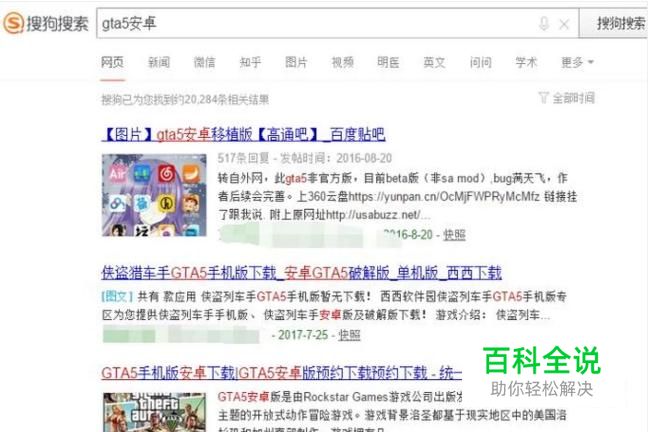
Task: Switch to the 新闻 tab
Action: coord(159,62)
